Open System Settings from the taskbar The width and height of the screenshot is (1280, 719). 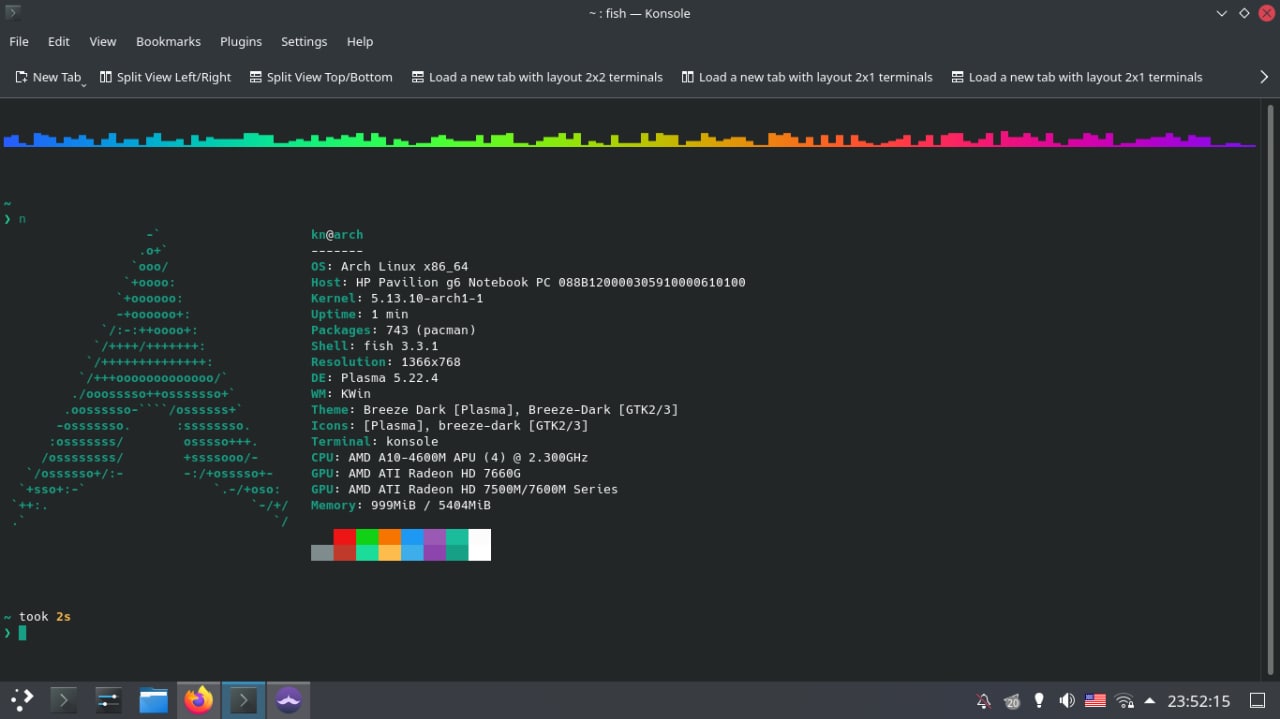pyautogui.click(x=108, y=700)
